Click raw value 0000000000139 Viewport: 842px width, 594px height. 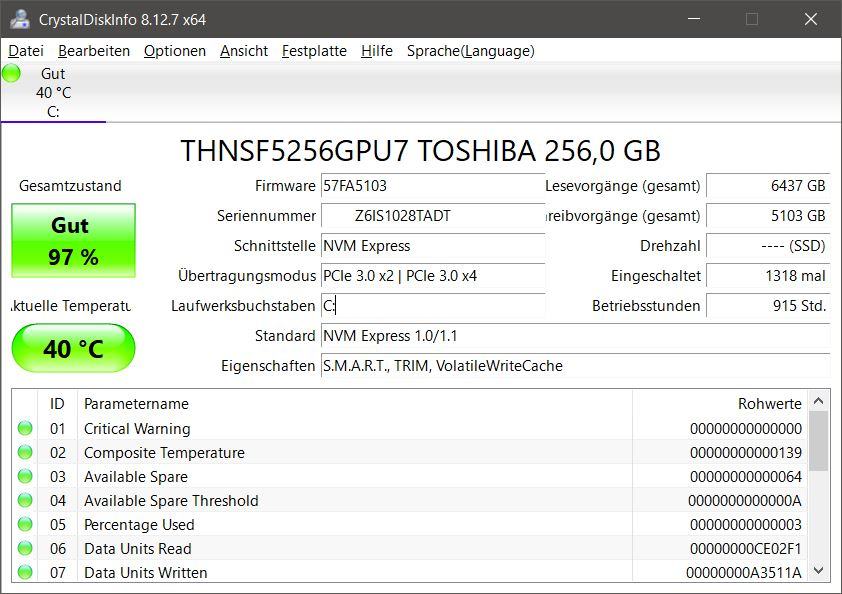tap(746, 453)
